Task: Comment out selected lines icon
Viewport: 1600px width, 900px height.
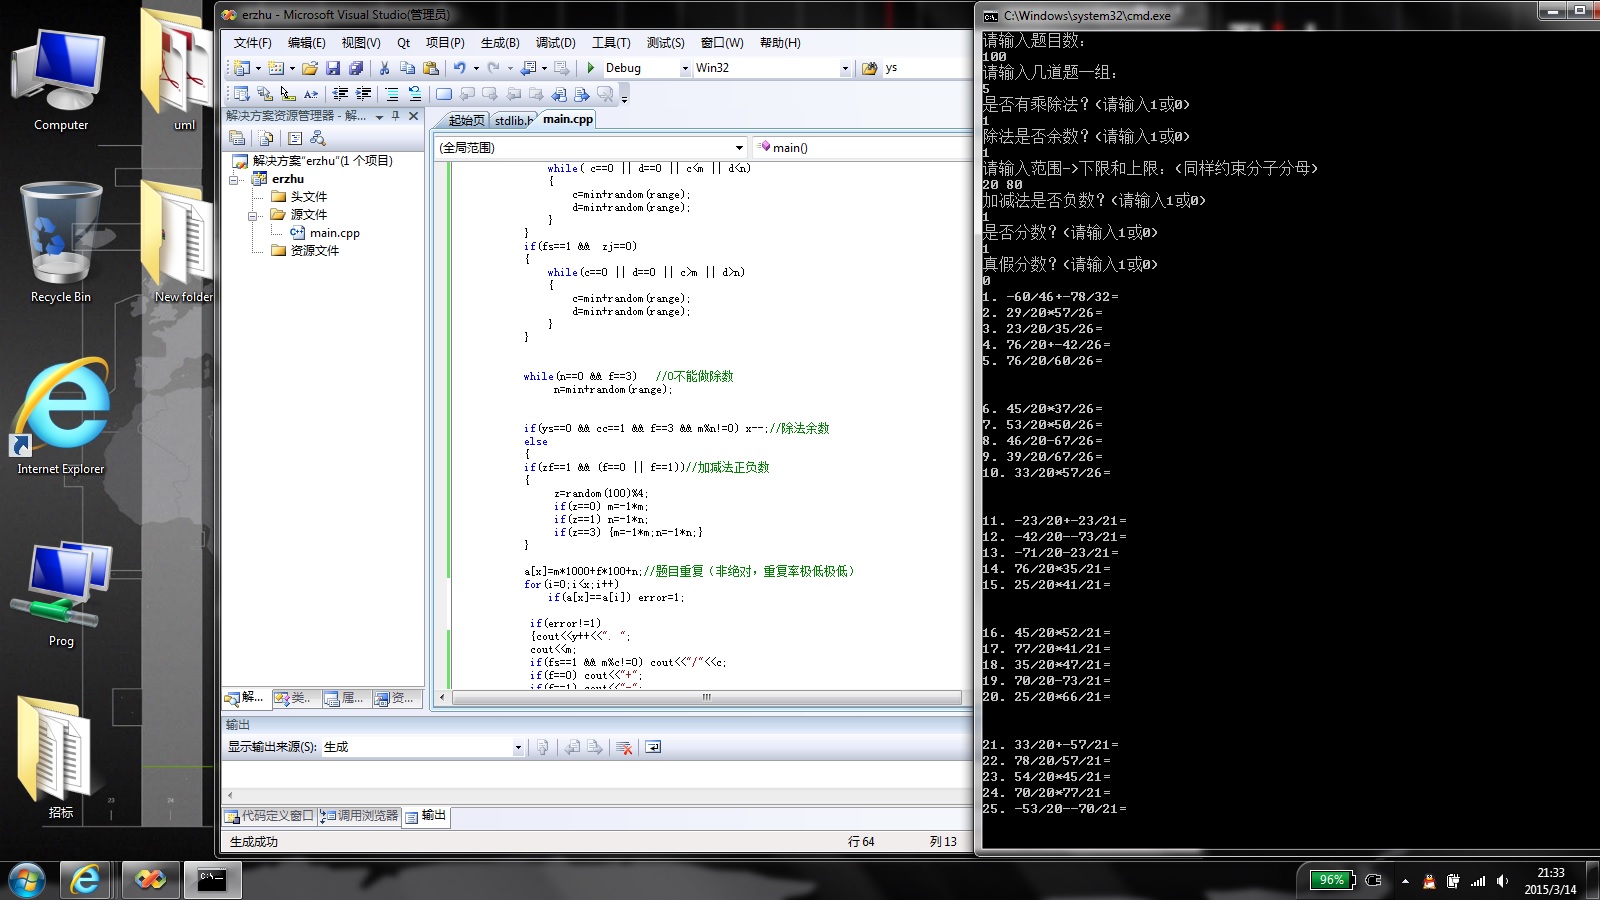Action: click(391, 94)
